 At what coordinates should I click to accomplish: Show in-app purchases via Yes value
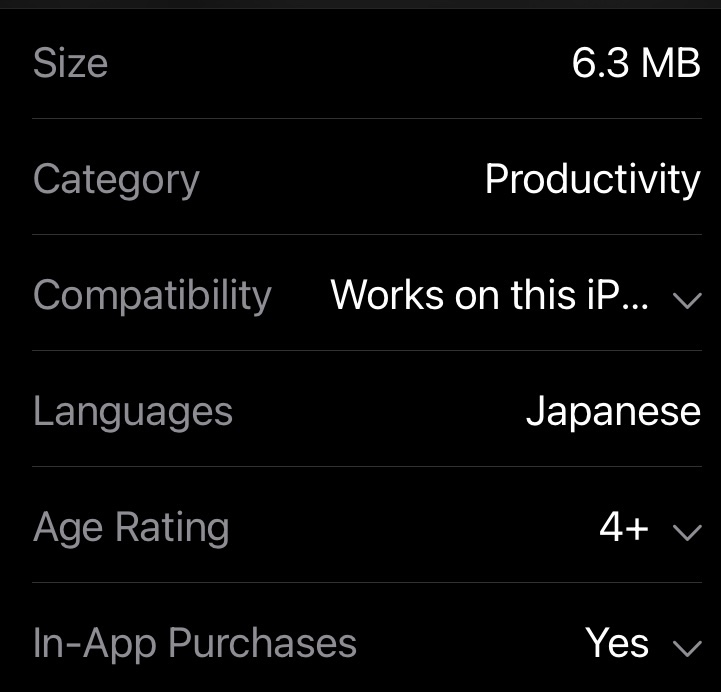tap(617, 644)
